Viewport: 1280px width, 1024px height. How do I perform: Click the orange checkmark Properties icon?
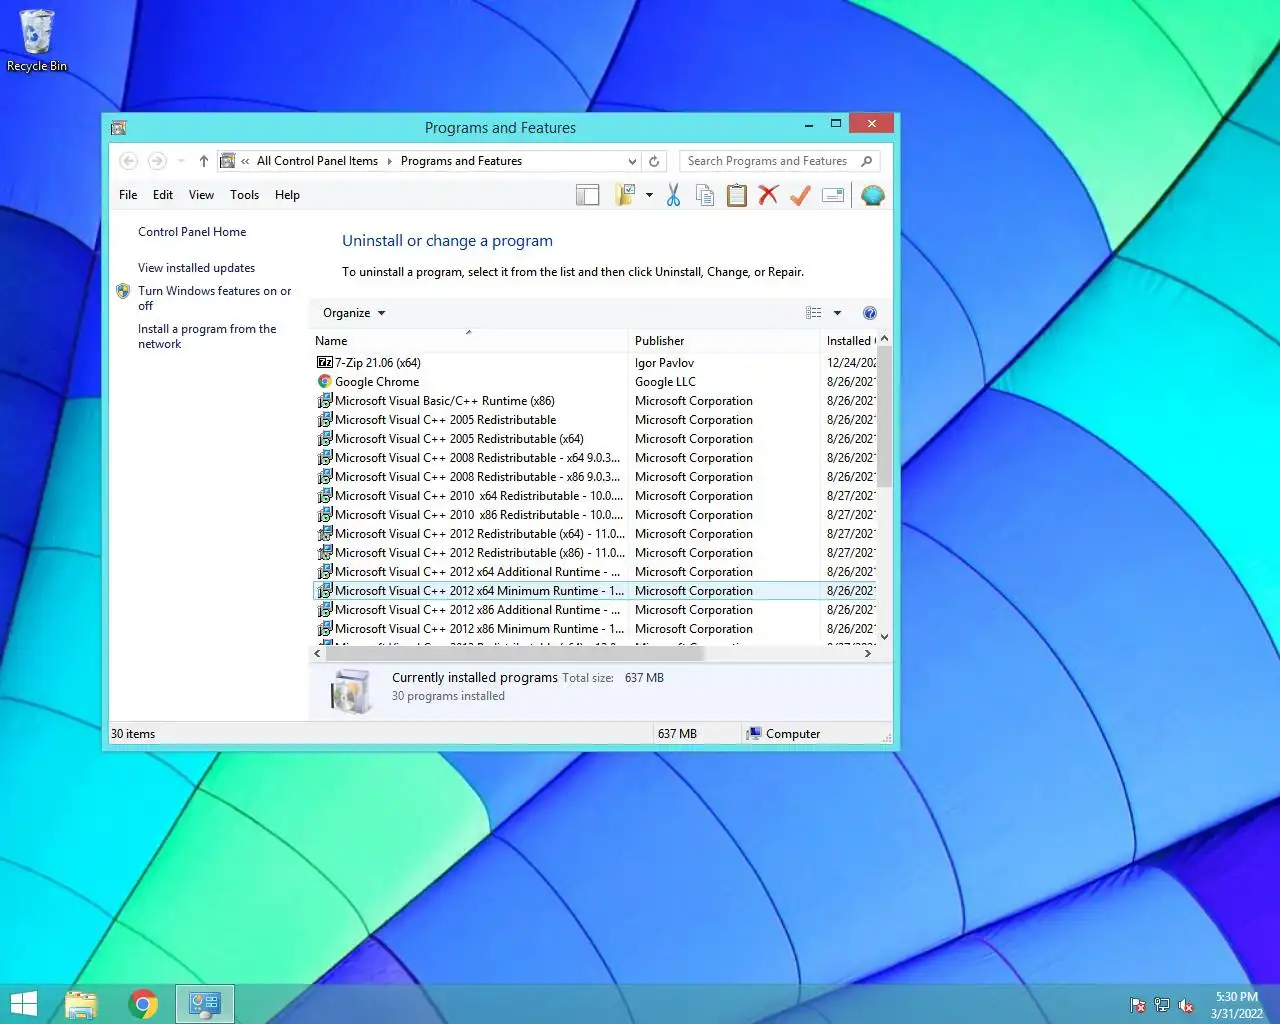pos(800,195)
